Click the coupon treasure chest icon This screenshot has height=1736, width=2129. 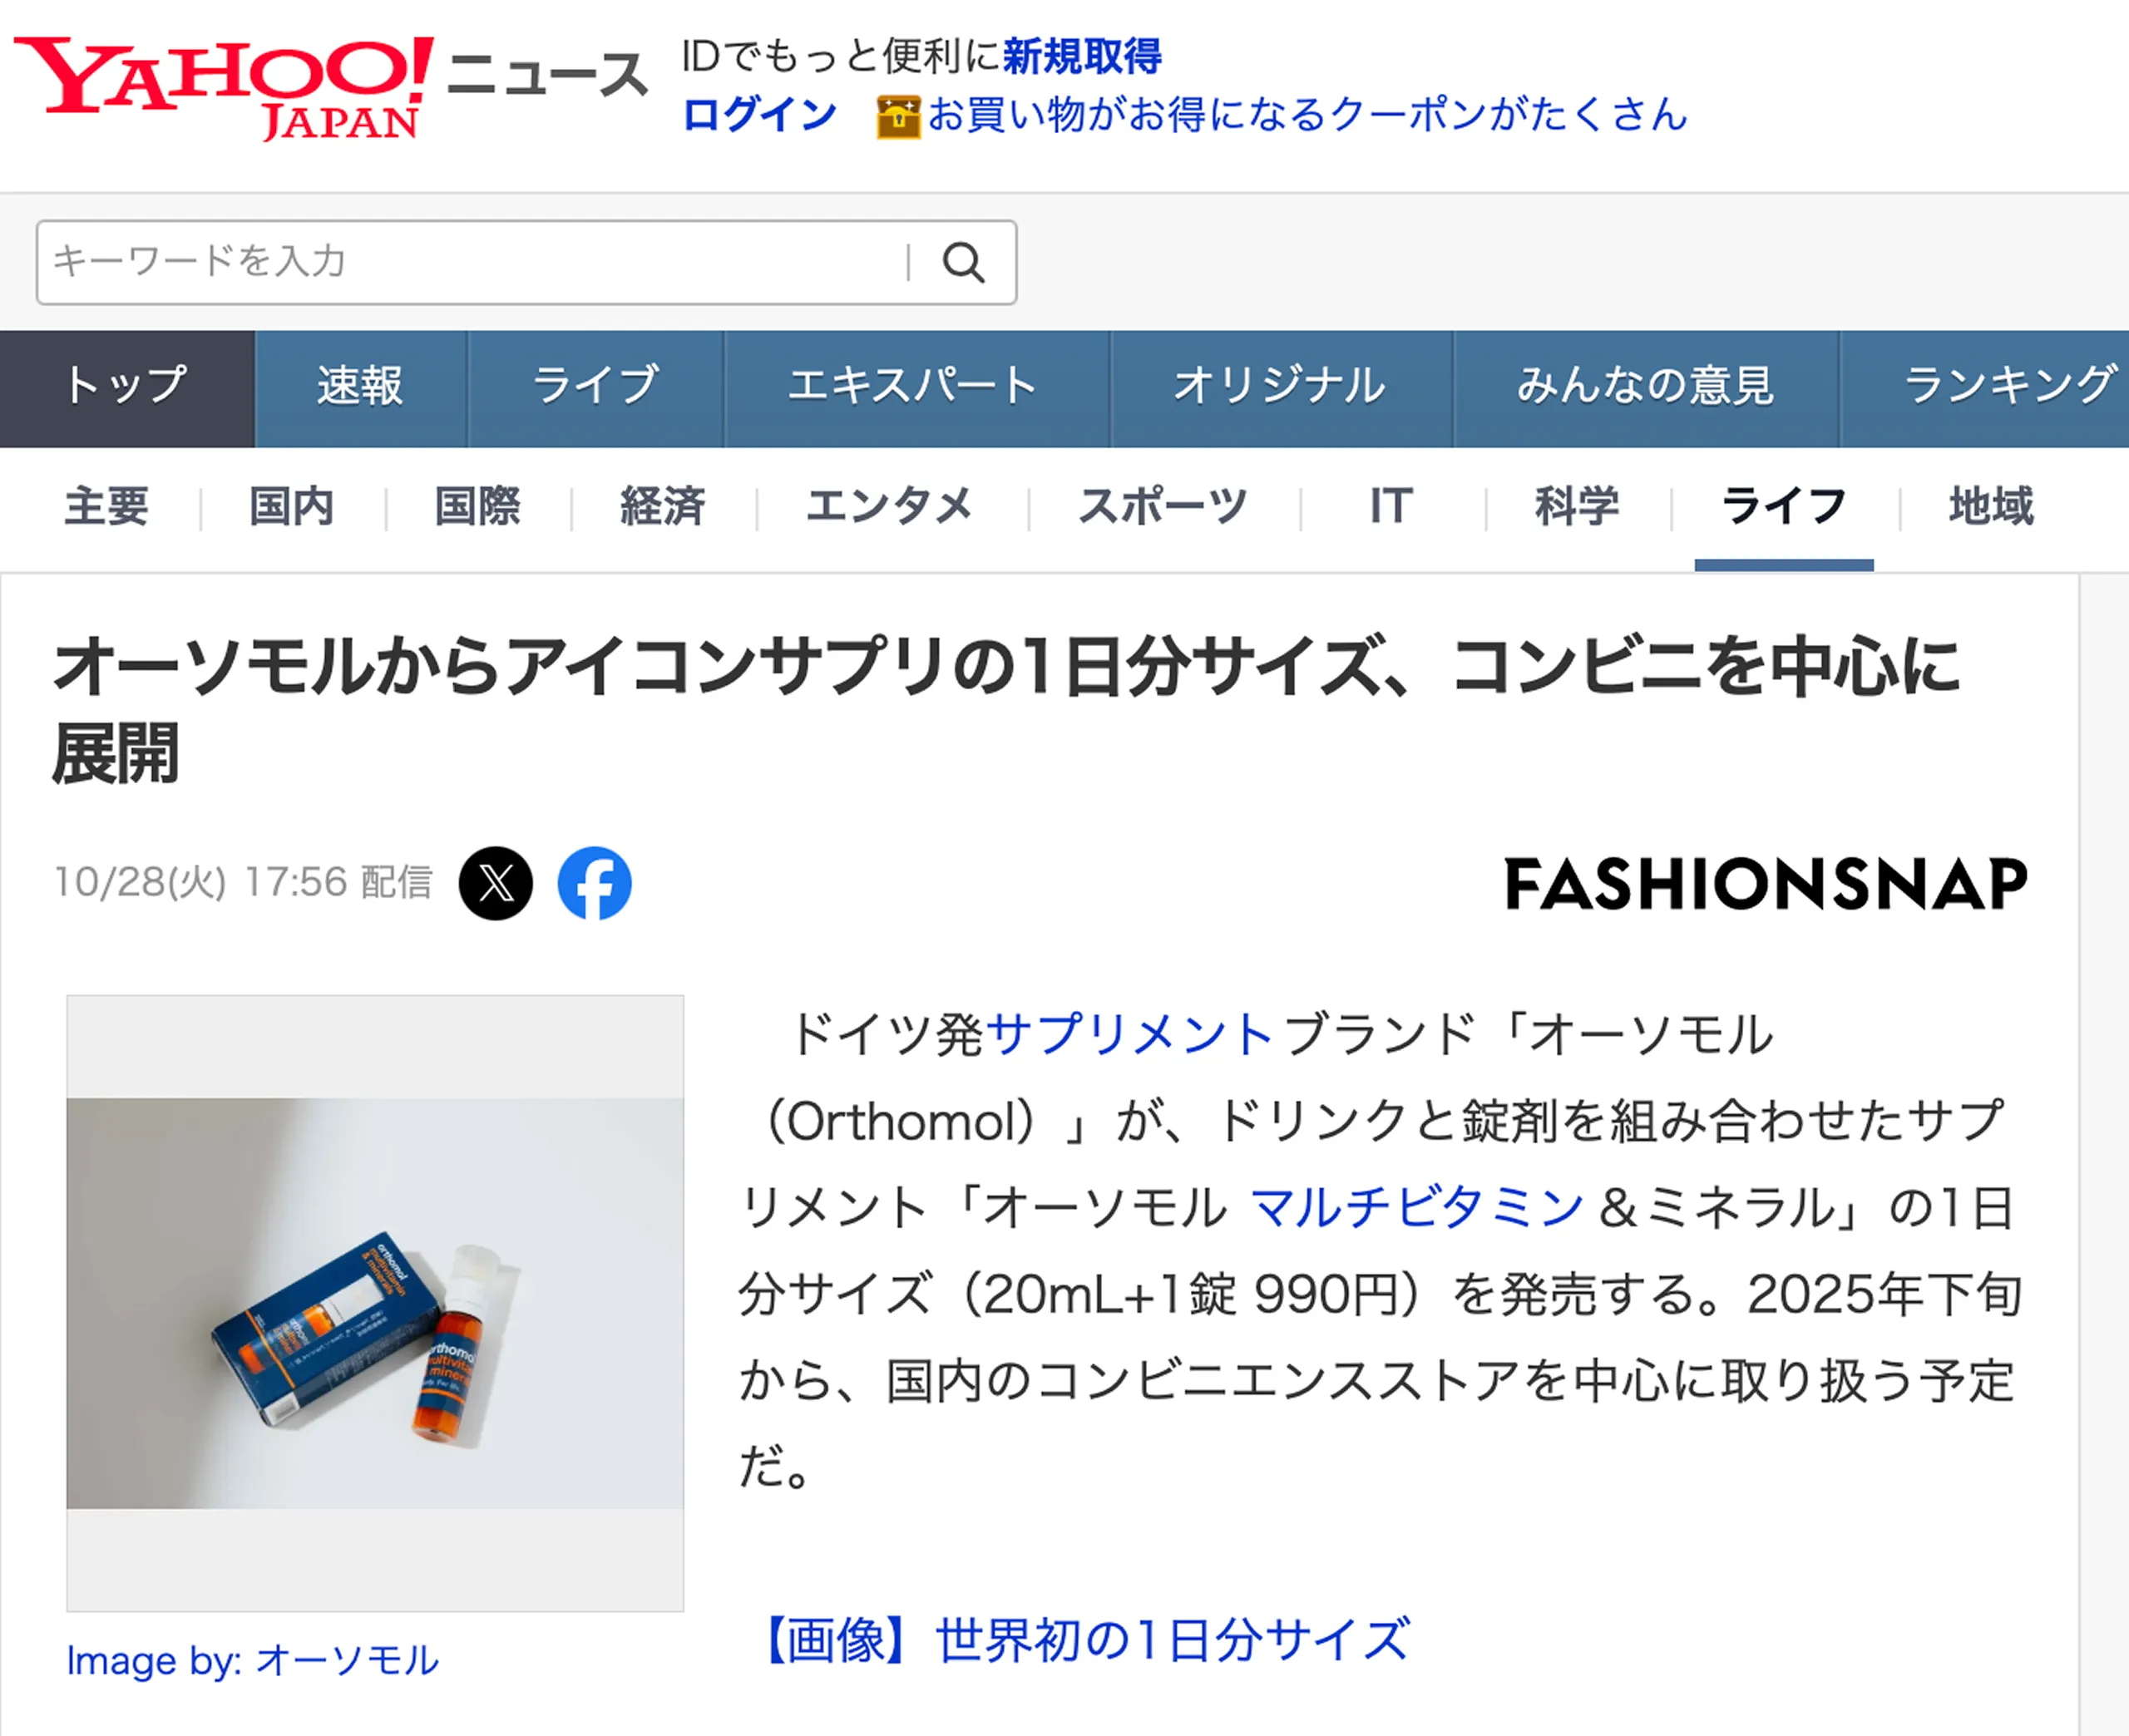(x=898, y=117)
